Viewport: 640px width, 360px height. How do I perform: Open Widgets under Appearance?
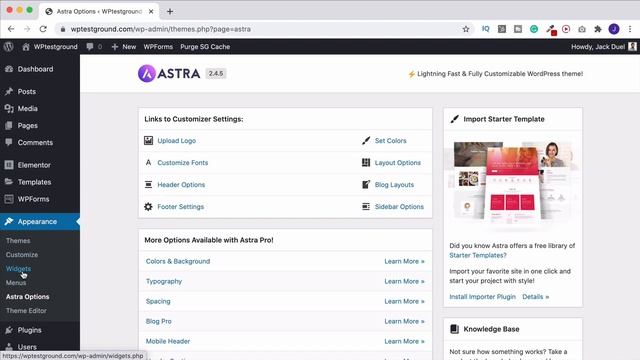click(18, 269)
